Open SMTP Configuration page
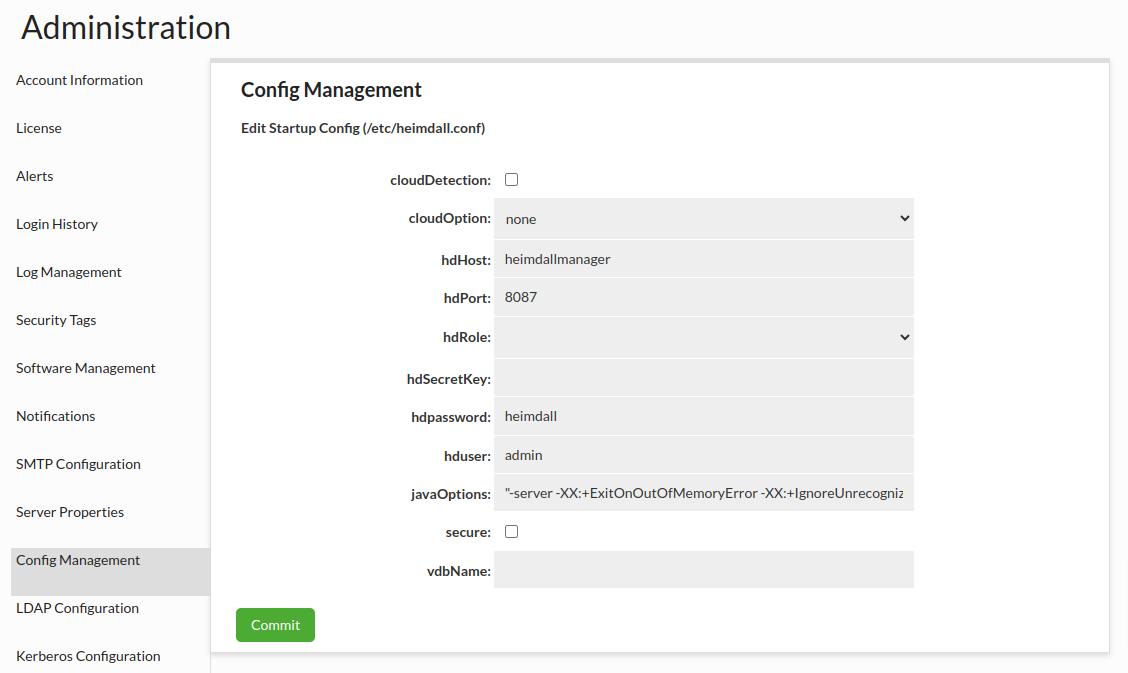This screenshot has width=1128, height=673. [78, 464]
